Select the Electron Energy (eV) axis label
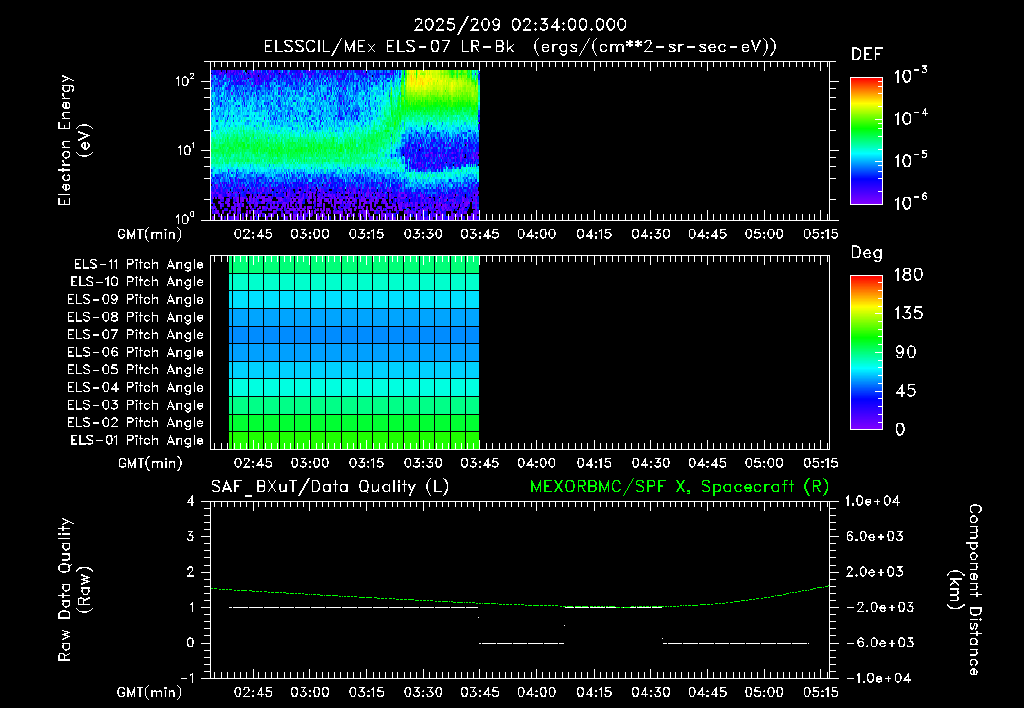Viewport: 1024px width, 708px height. point(74,140)
